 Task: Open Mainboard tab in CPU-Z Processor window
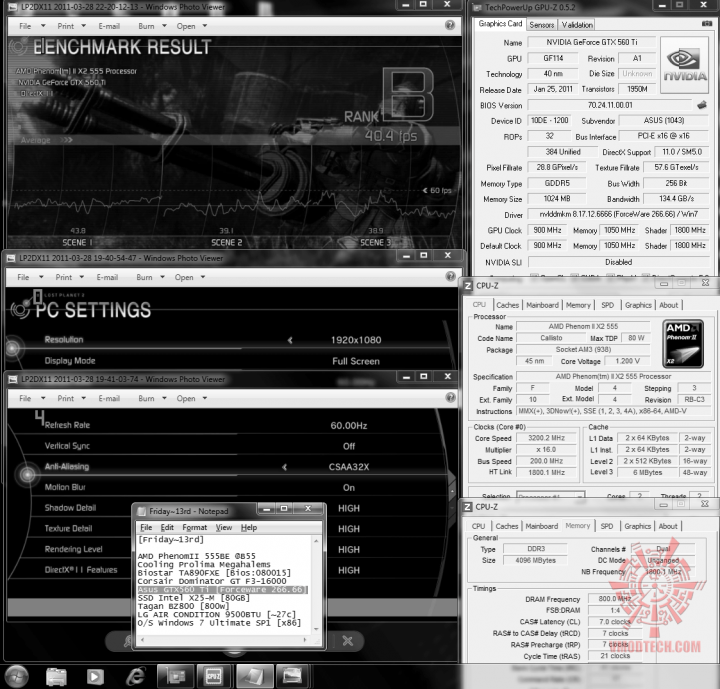542,305
